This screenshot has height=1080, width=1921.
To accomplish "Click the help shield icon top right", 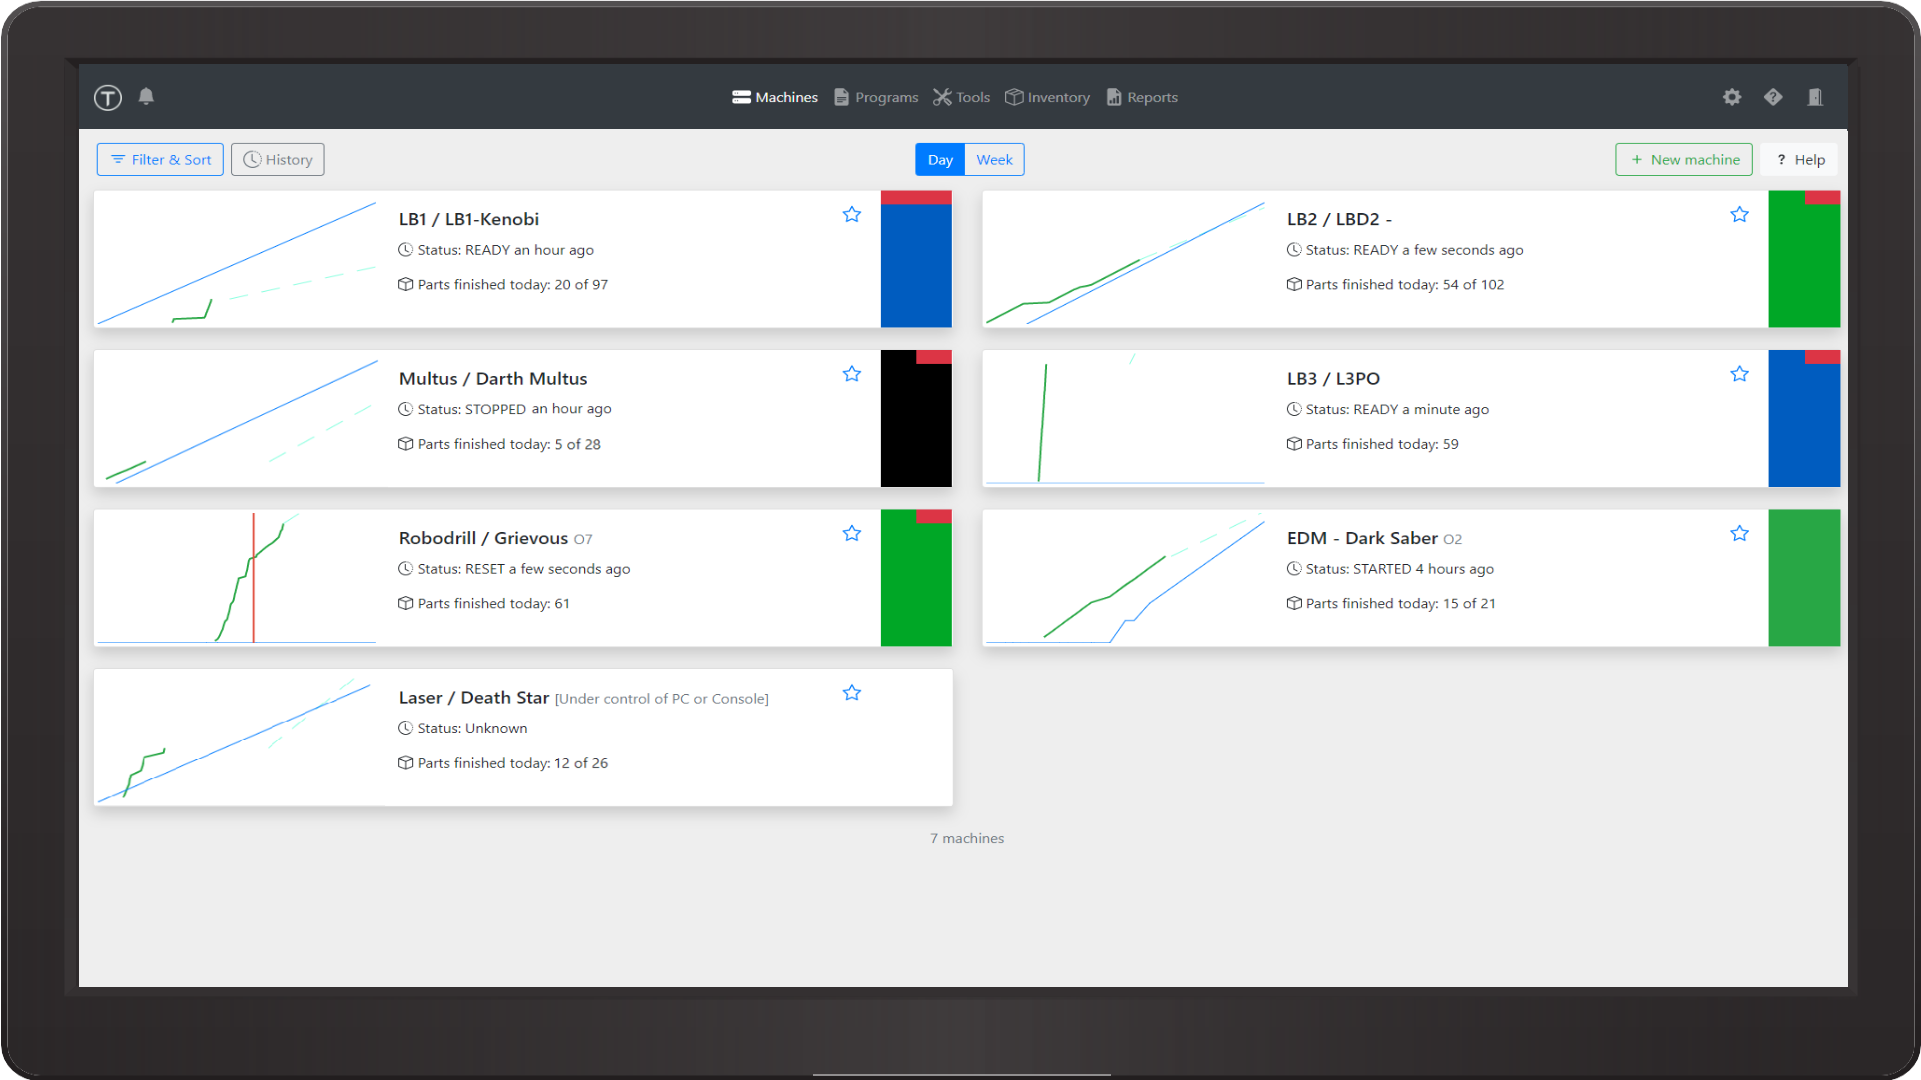I will 1773,96.
